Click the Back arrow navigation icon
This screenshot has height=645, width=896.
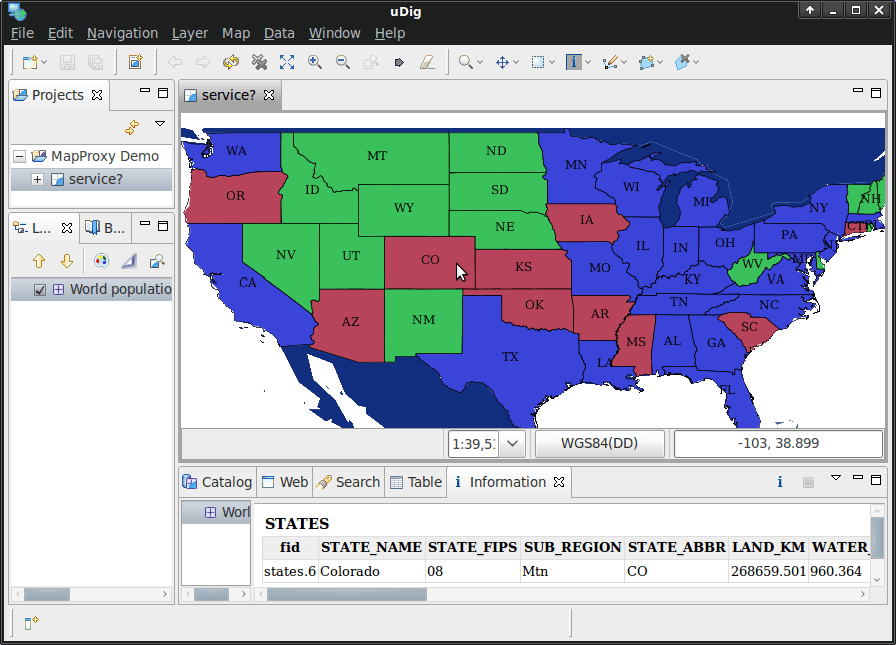point(175,62)
